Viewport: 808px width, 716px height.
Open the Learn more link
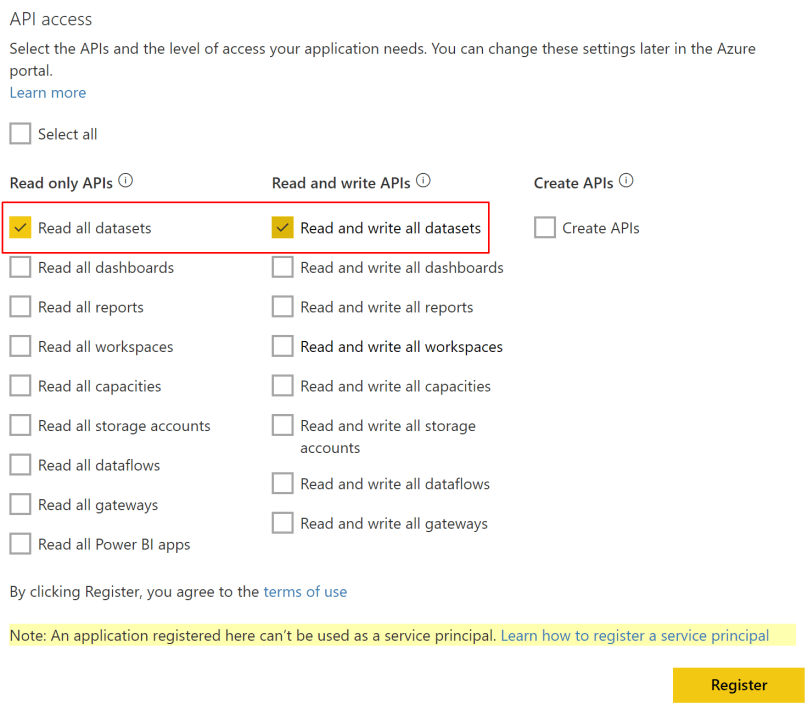click(x=47, y=92)
